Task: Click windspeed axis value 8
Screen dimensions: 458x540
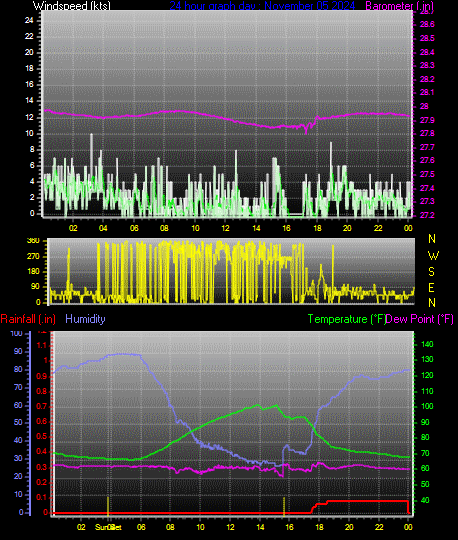Action: (32, 149)
